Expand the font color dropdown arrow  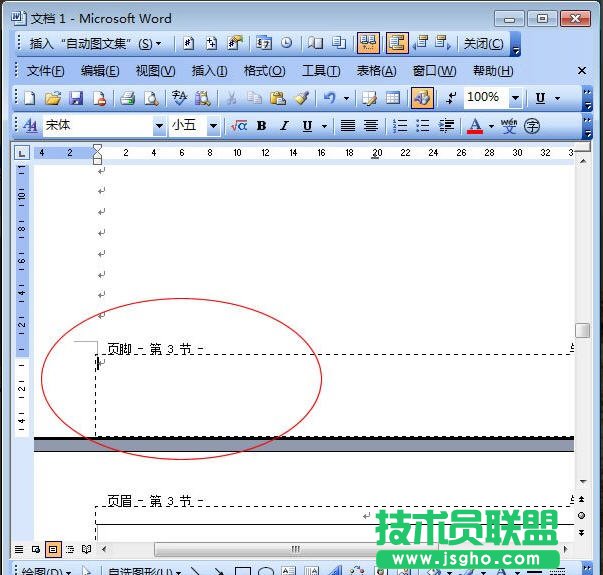(x=491, y=126)
